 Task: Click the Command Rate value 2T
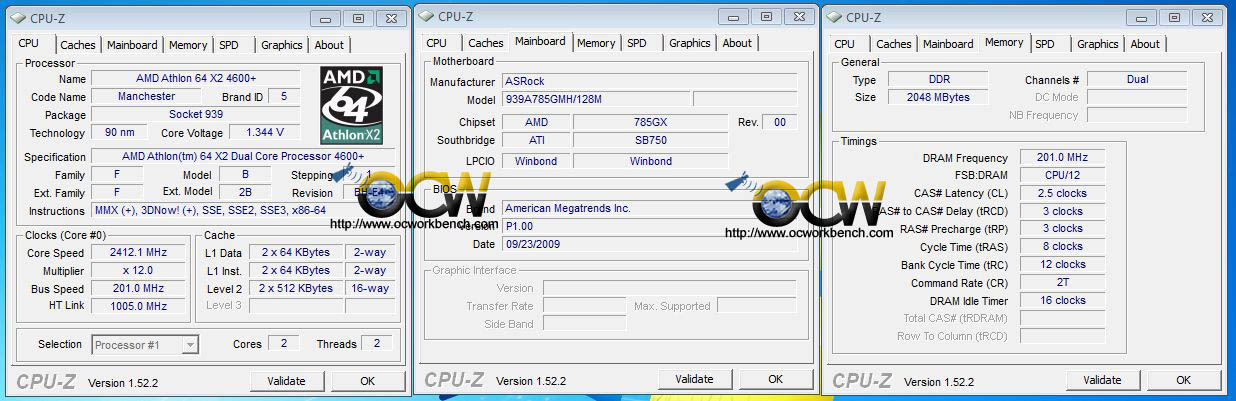1062,284
